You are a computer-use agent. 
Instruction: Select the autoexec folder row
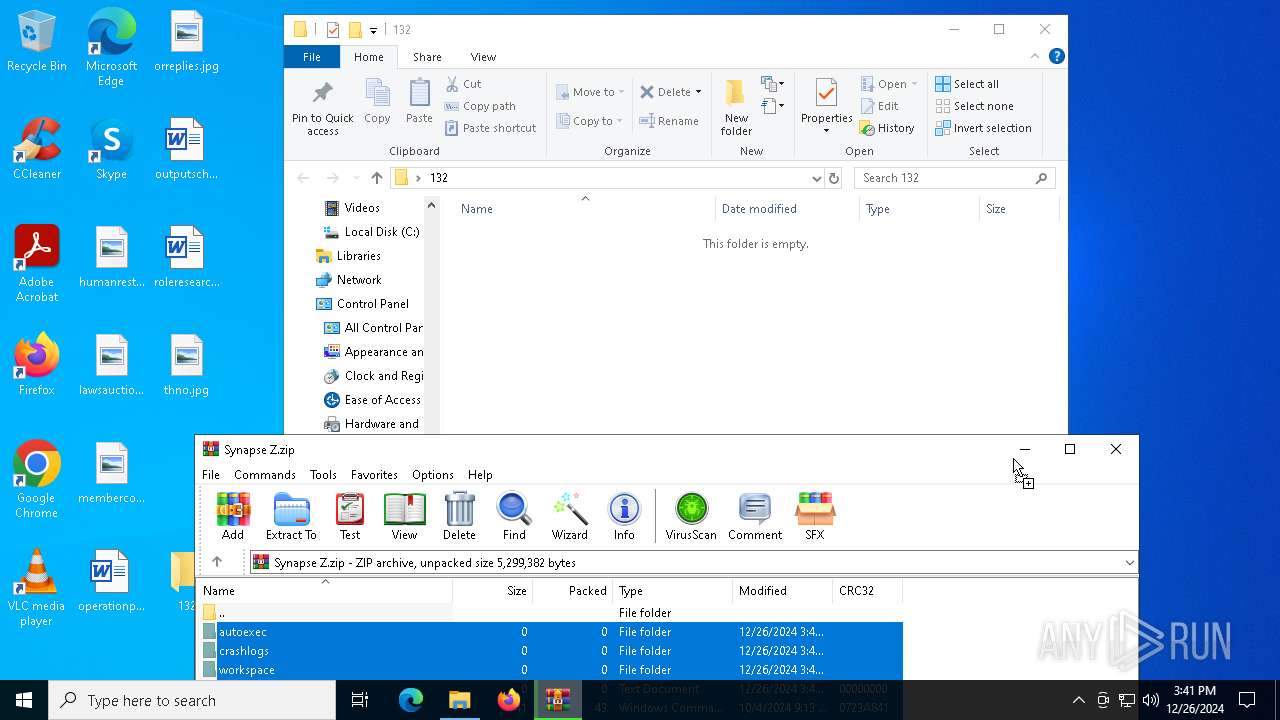550,632
